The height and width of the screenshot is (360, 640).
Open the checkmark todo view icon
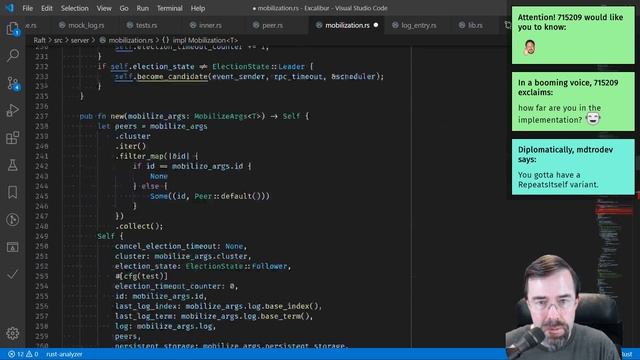[13, 274]
